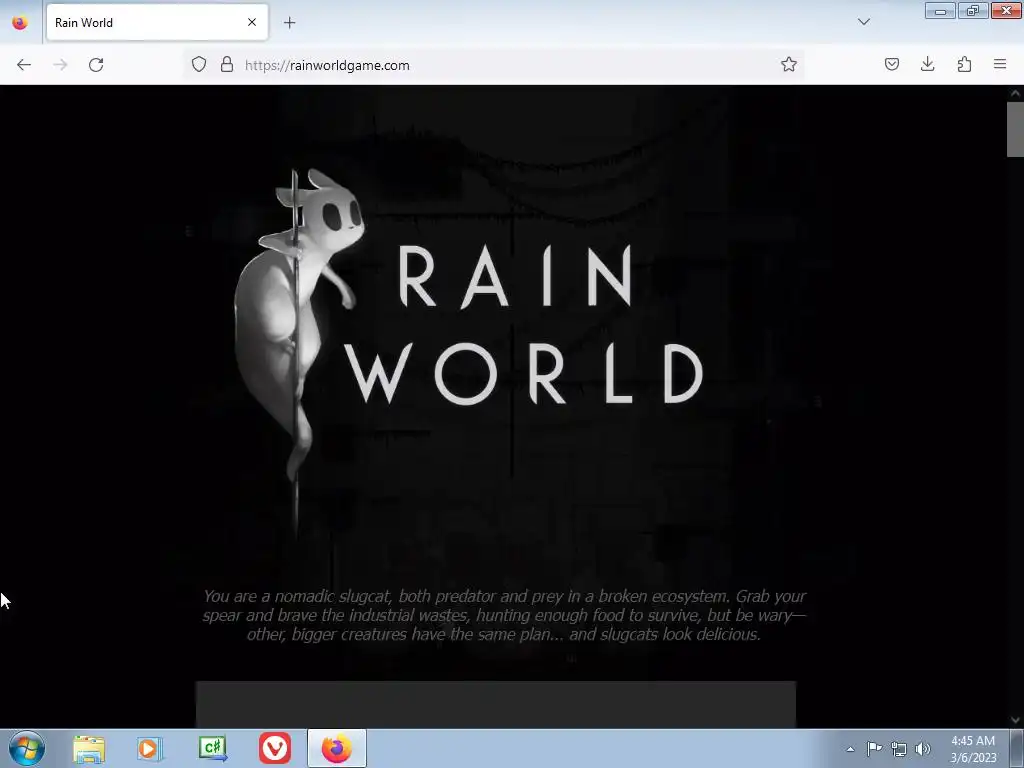
Task: Open the Windows Start menu
Action: click(27, 748)
